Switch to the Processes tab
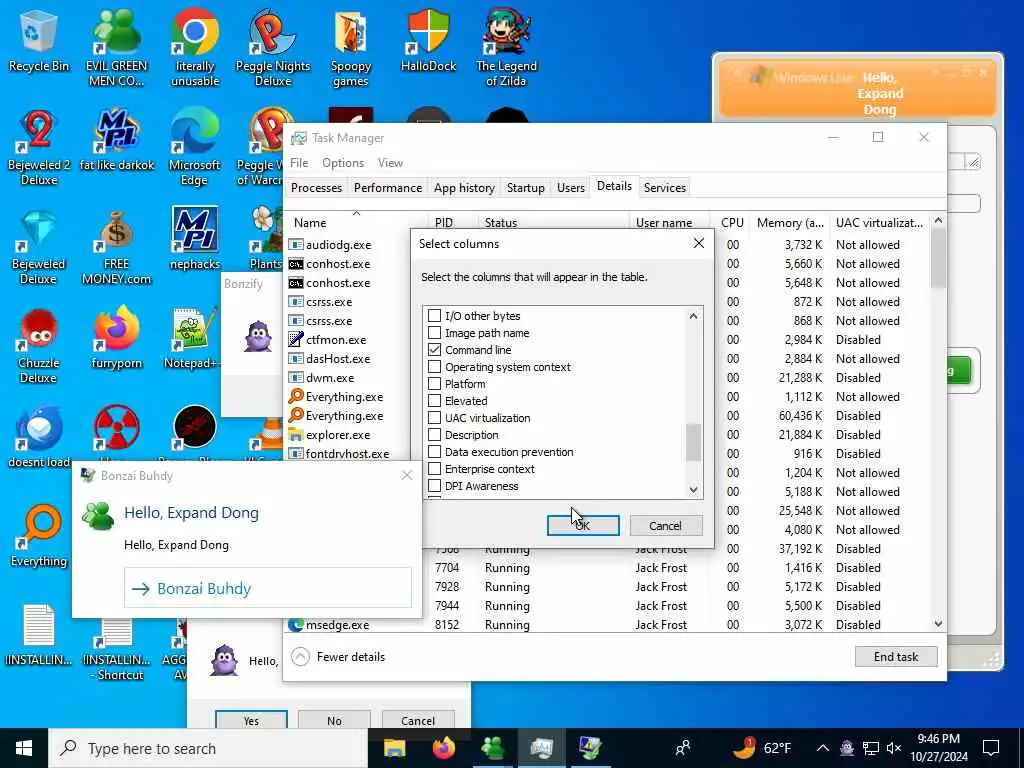The width and height of the screenshot is (1024, 768). (316, 187)
